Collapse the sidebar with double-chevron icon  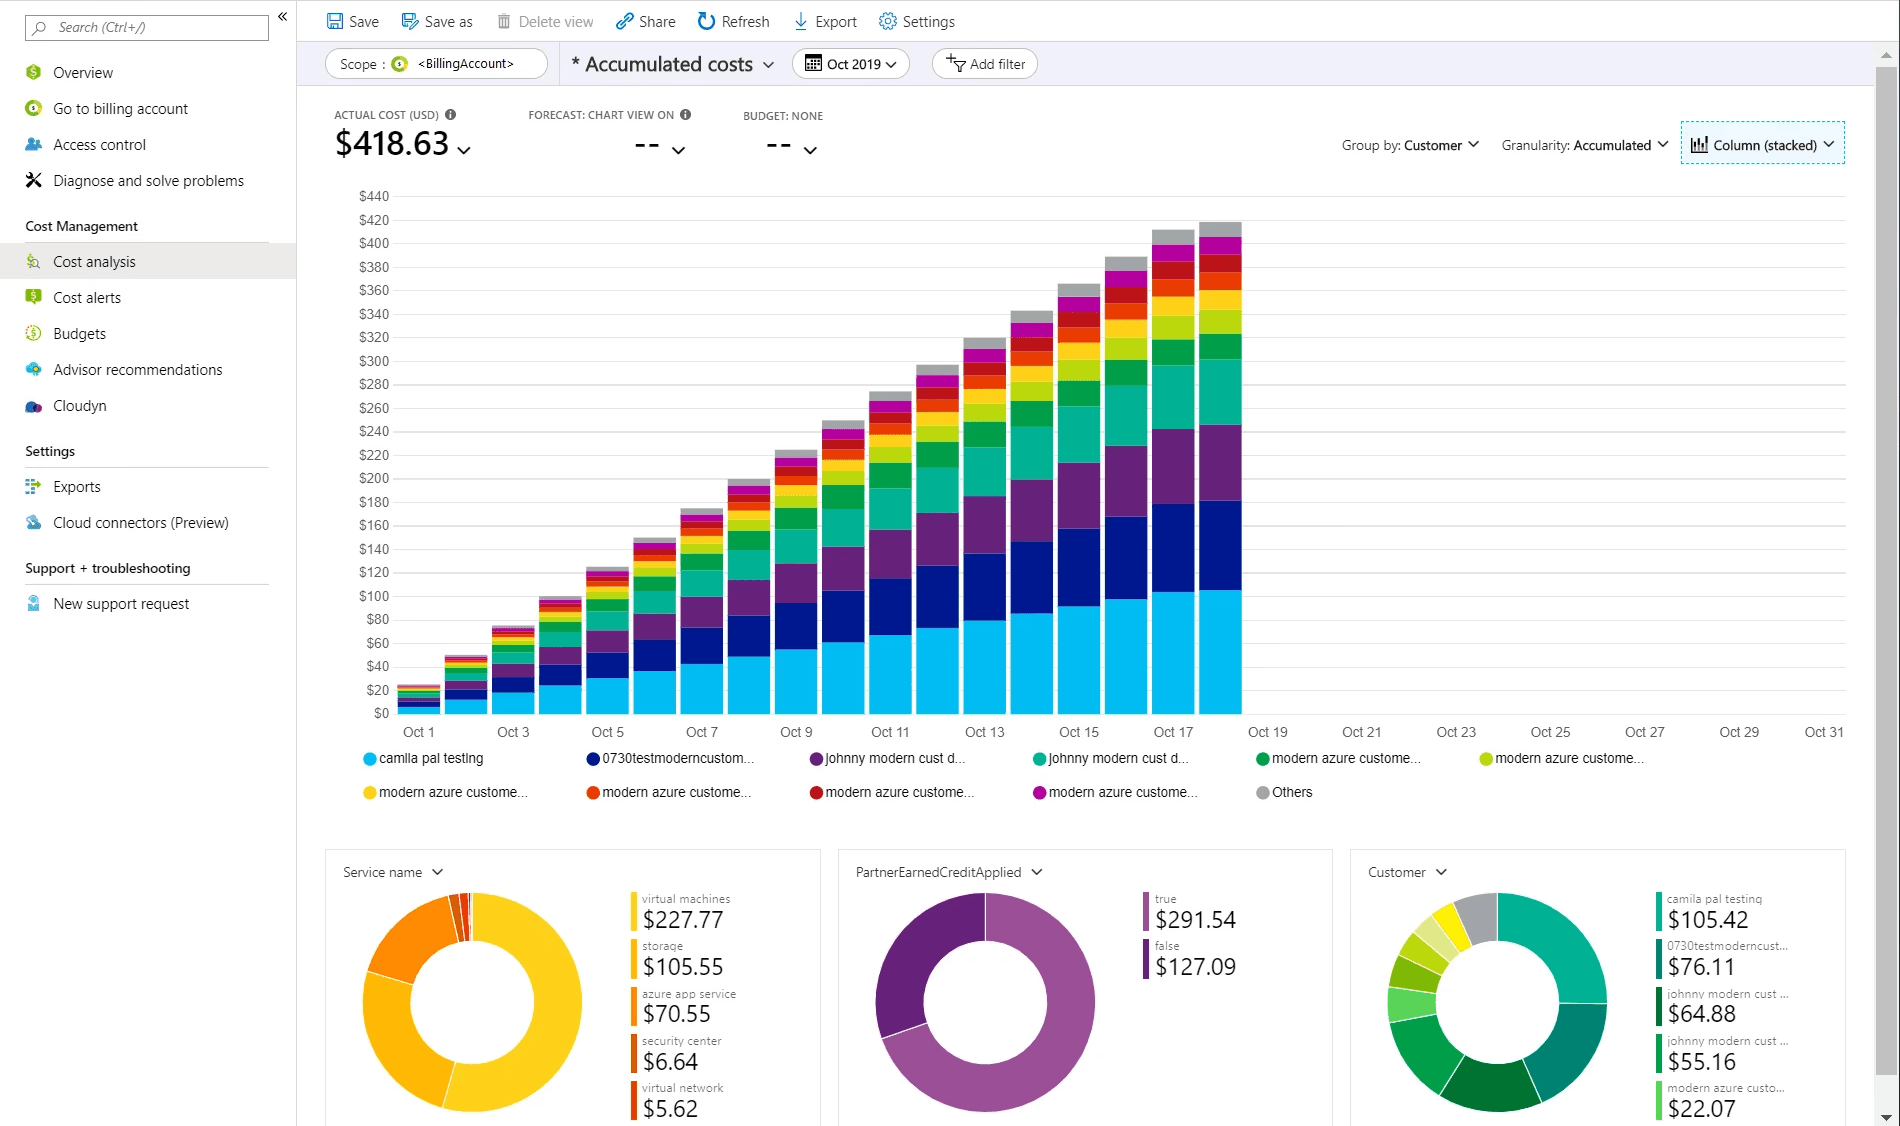282,17
